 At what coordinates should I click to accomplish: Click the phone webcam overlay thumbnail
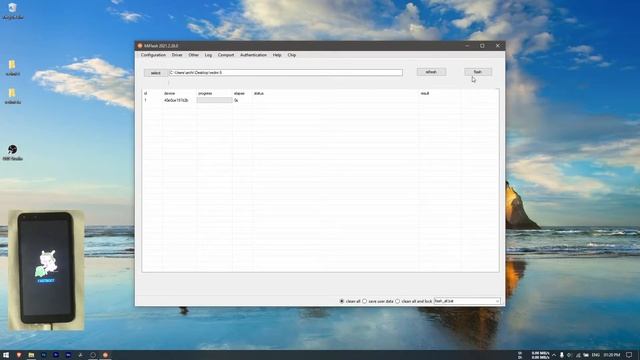[x=46, y=270]
